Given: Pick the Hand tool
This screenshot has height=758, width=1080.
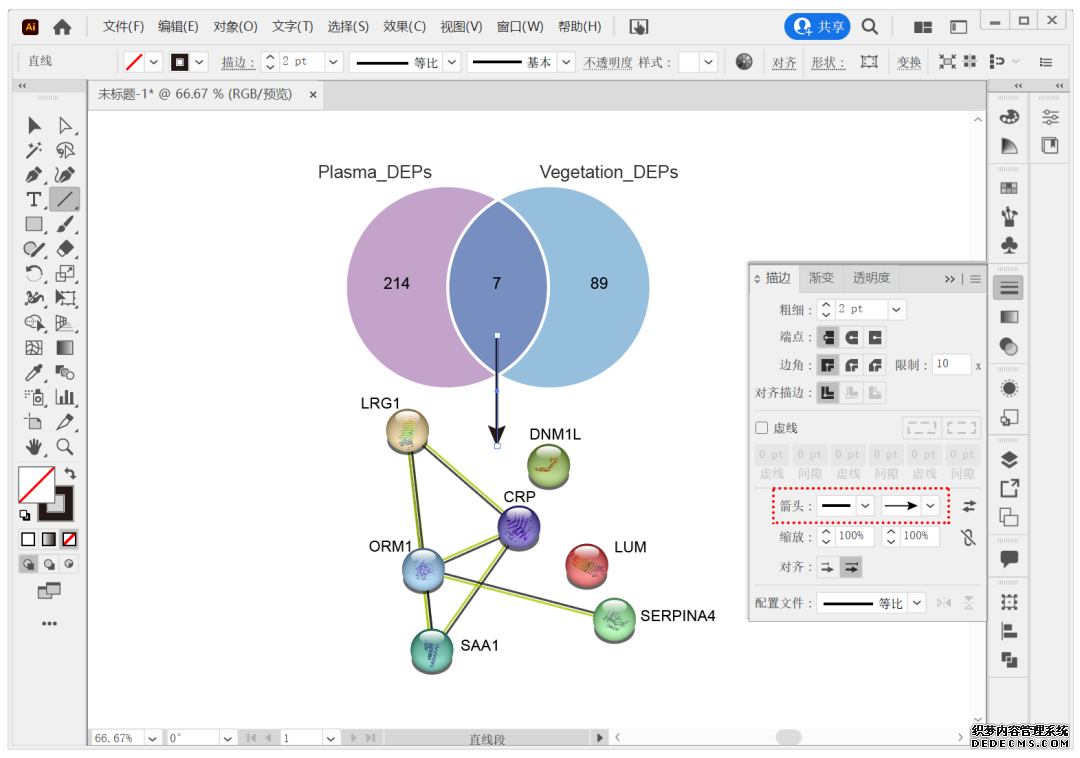Looking at the screenshot, I should [34, 446].
